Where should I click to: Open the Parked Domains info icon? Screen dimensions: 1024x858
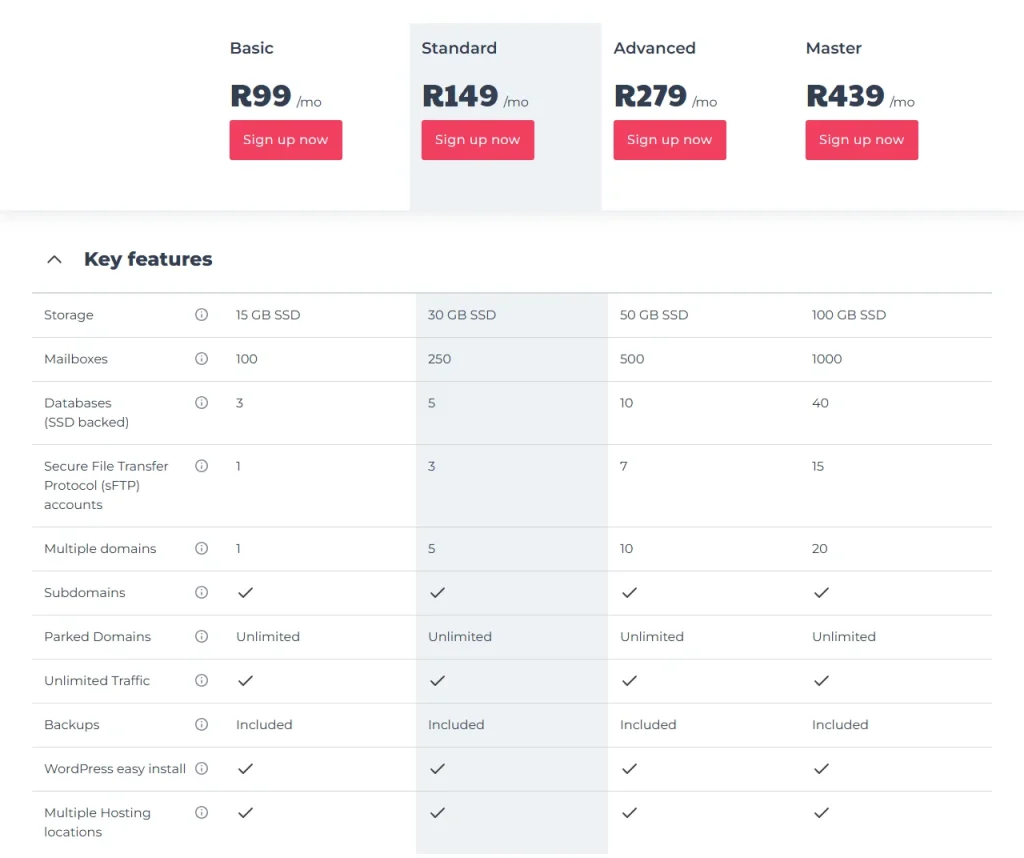(x=201, y=637)
